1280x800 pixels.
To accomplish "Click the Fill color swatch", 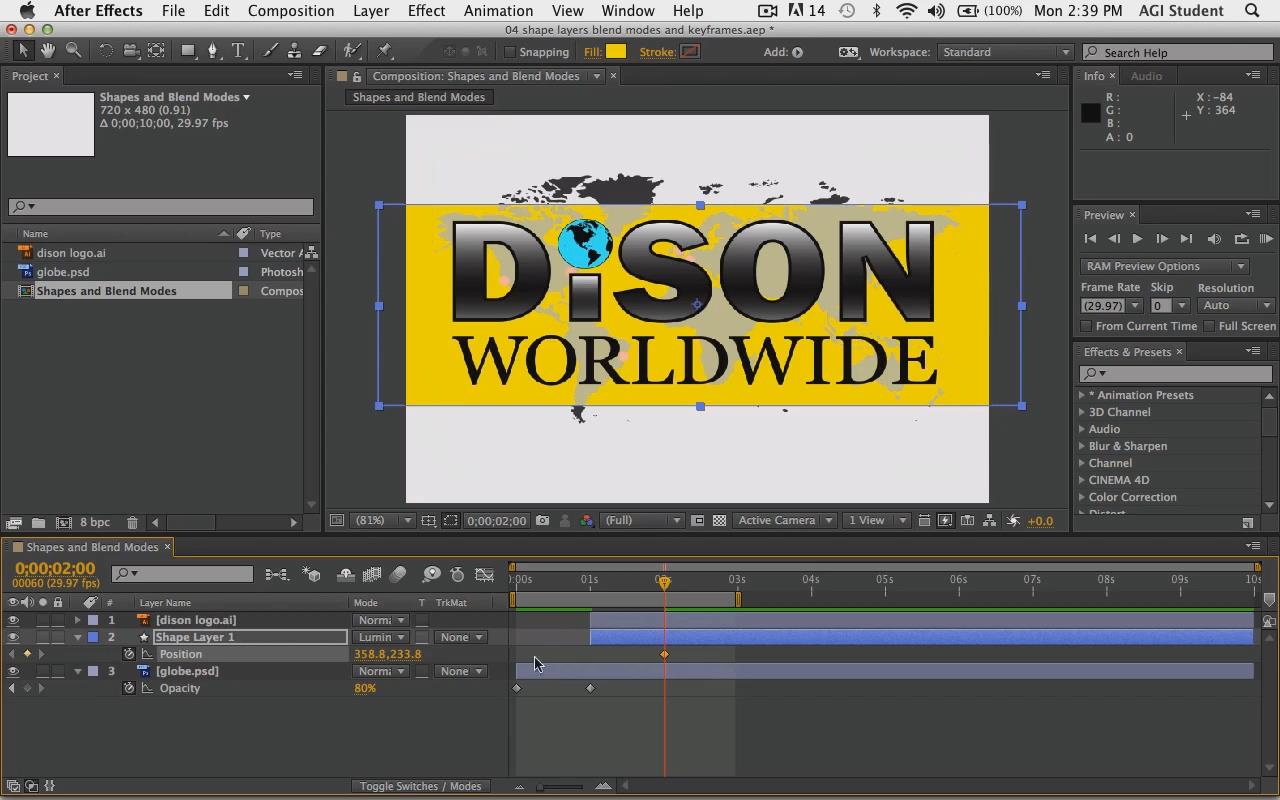I will [616, 52].
